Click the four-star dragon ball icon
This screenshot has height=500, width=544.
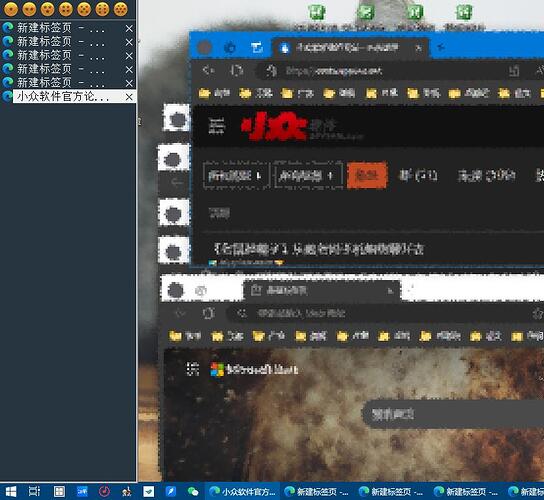coord(66,9)
